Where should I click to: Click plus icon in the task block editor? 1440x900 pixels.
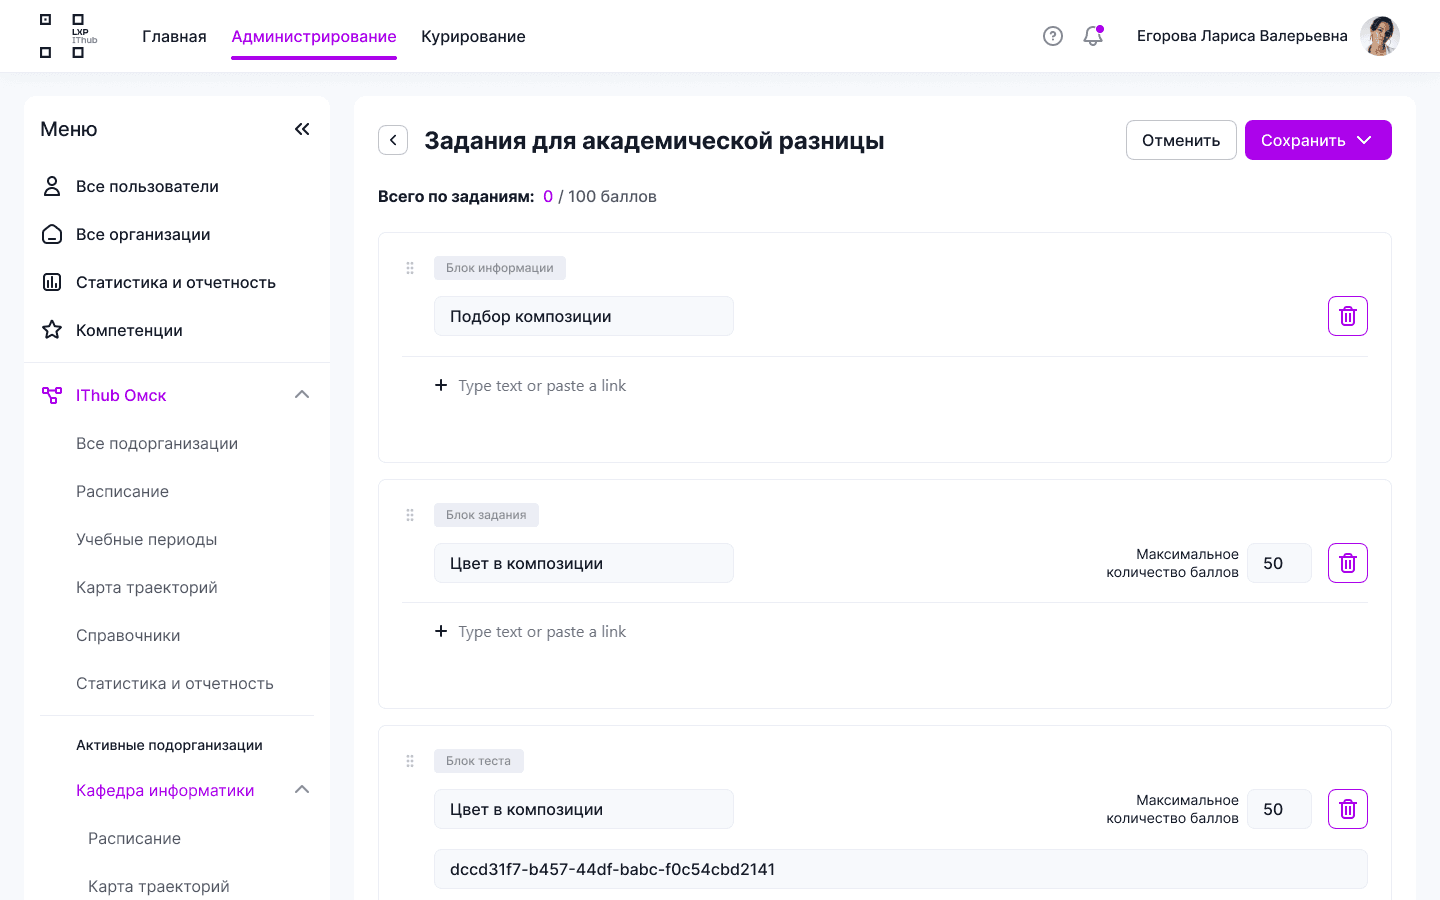pyautogui.click(x=441, y=631)
